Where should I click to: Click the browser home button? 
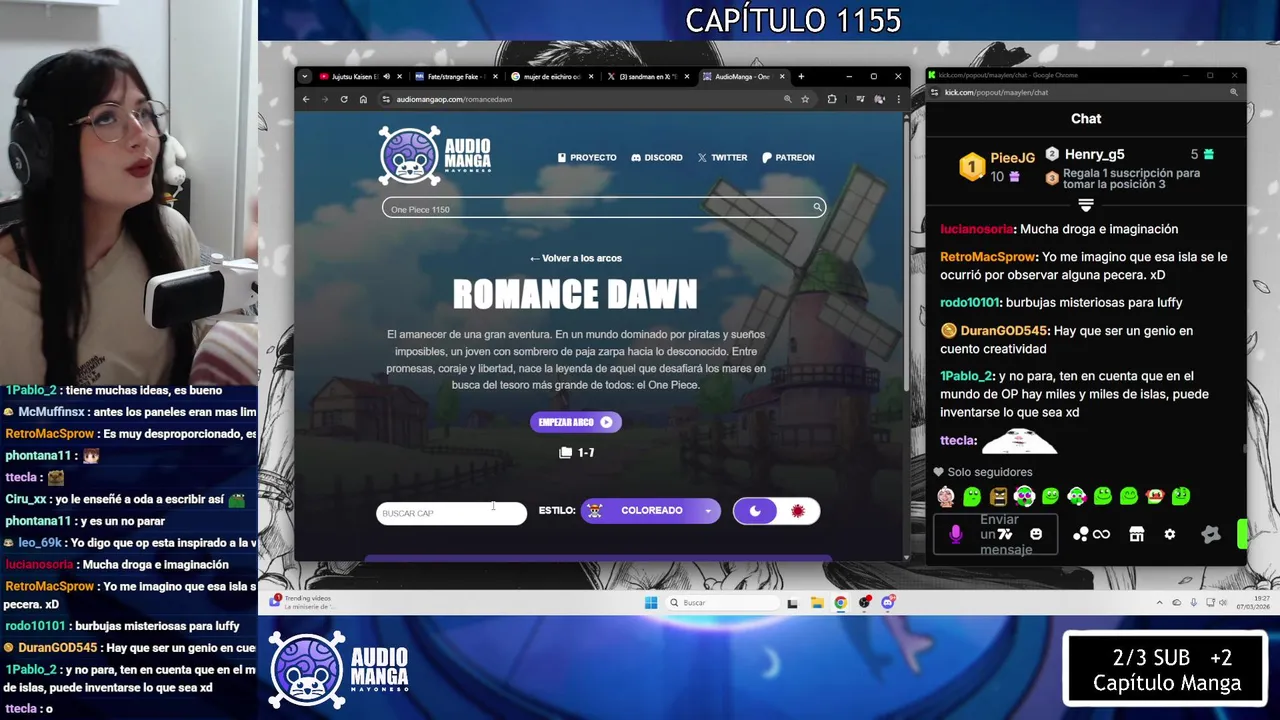pos(363,99)
